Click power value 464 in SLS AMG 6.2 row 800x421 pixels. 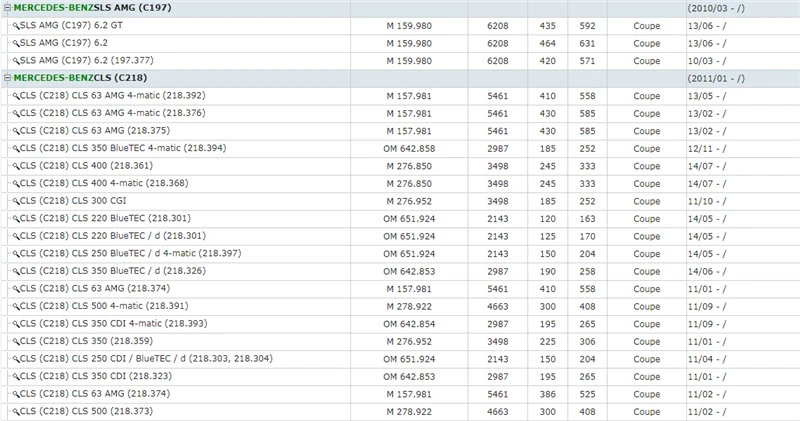click(547, 43)
